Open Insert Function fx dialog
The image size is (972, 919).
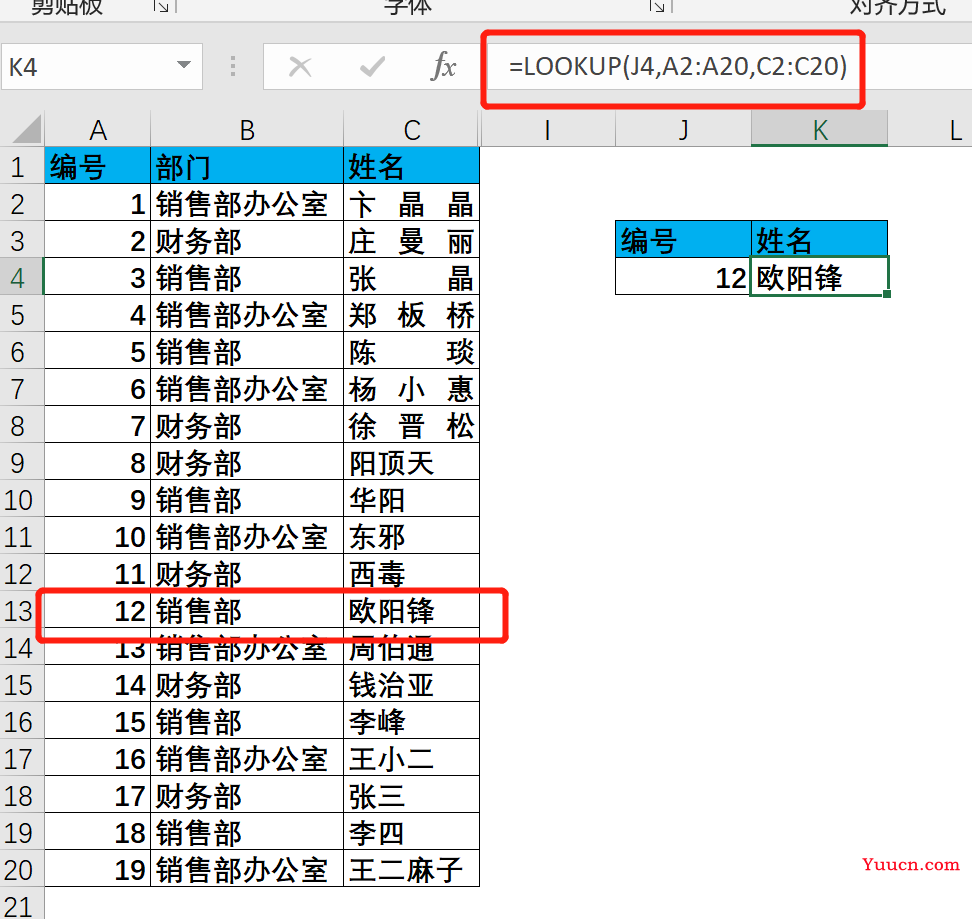(x=443, y=66)
